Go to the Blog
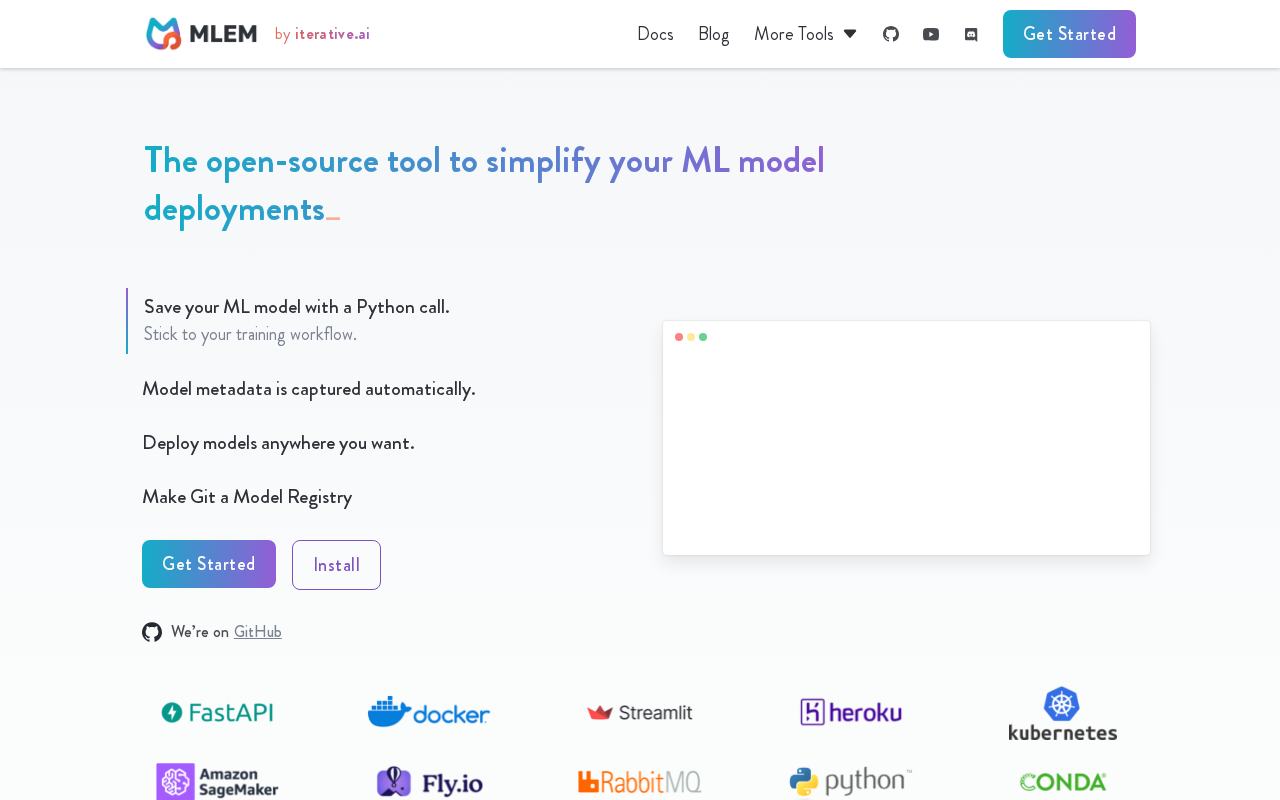The image size is (1280, 800). pyautogui.click(x=713, y=34)
